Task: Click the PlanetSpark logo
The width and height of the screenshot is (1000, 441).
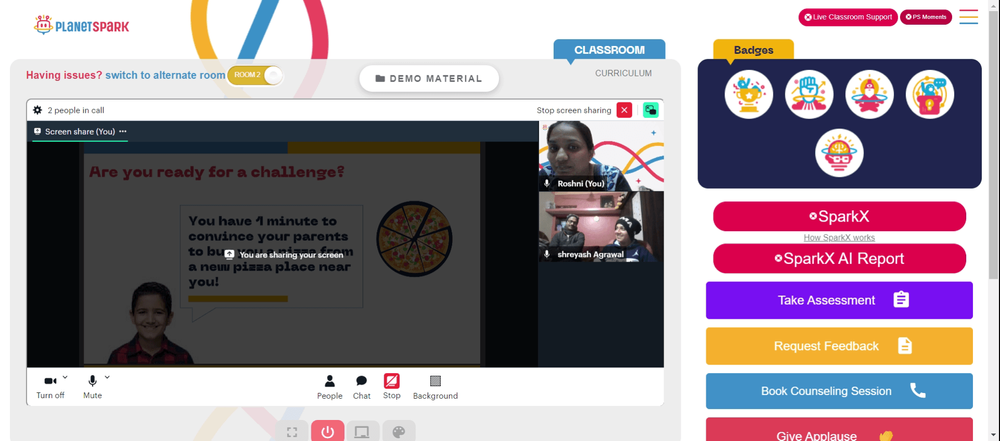Action: pyautogui.click(x=81, y=26)
